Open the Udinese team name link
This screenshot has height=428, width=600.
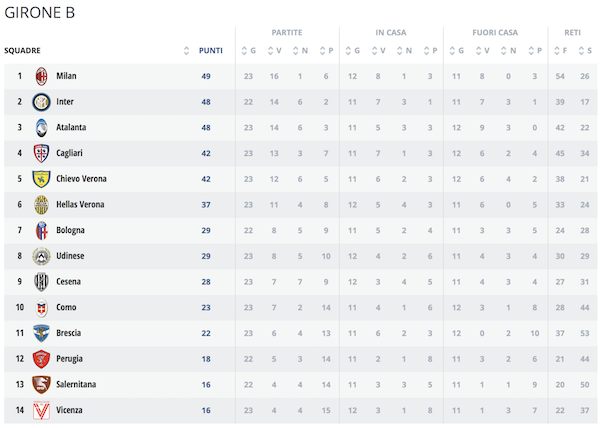click(70, 256)
